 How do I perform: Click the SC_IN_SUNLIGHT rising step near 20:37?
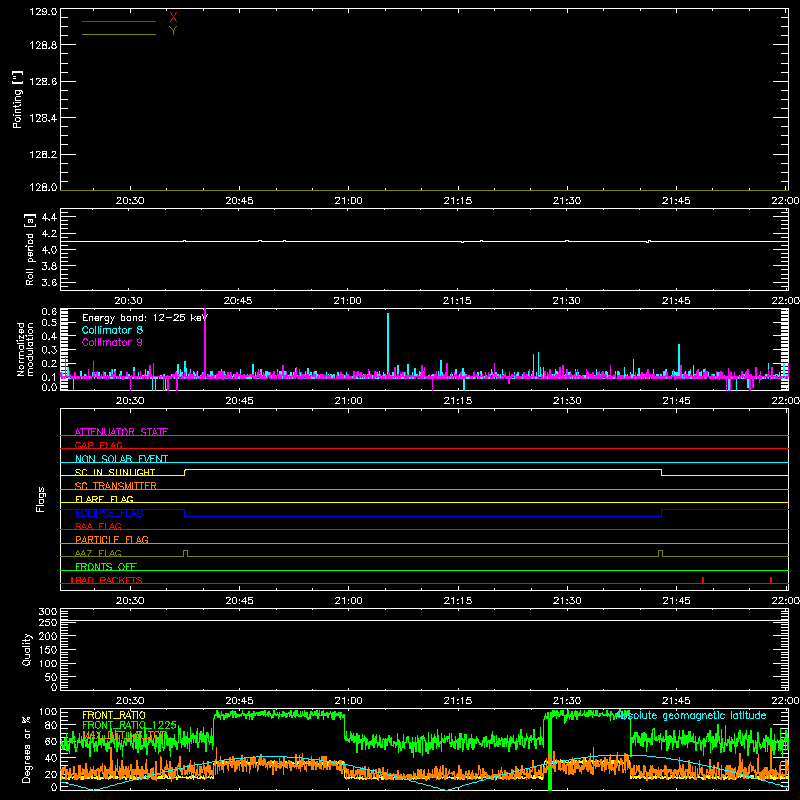tap(185, 472)
